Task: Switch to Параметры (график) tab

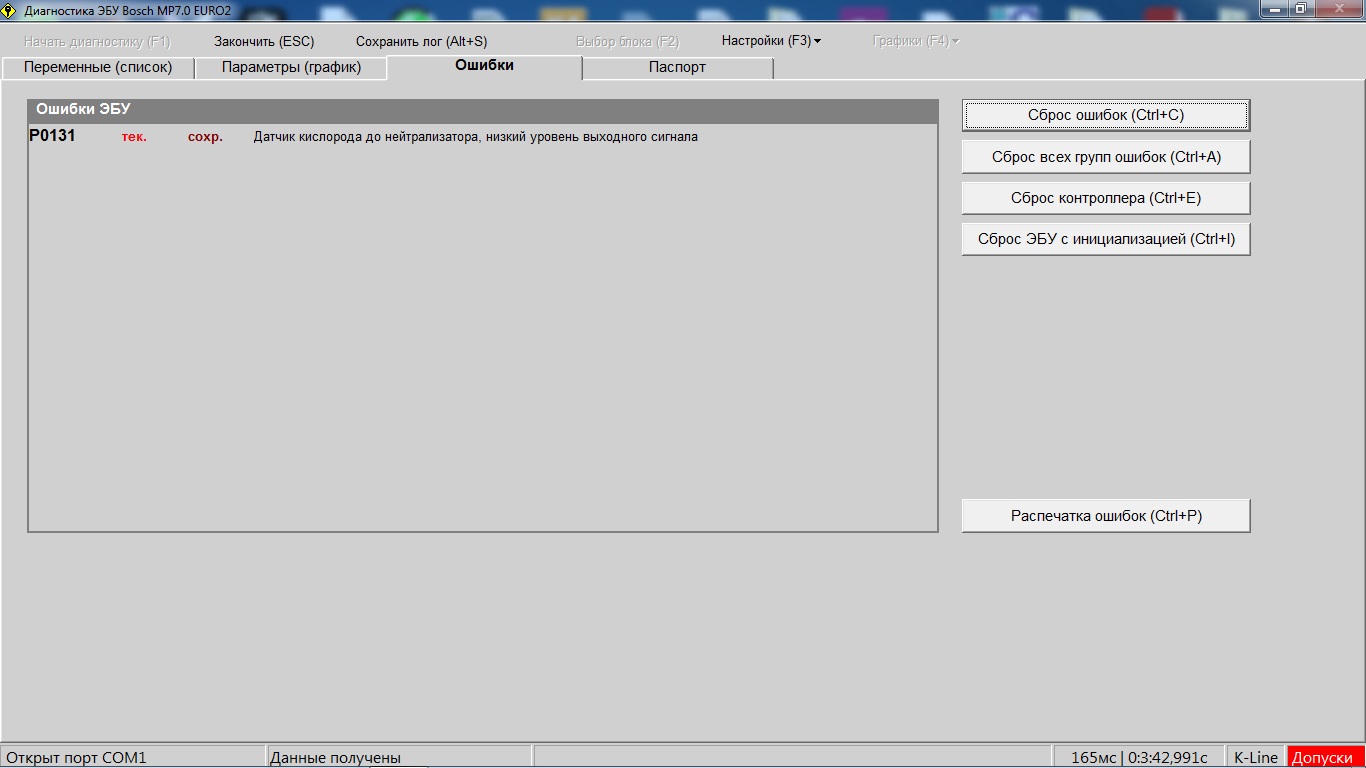Action: pos(291,67)
